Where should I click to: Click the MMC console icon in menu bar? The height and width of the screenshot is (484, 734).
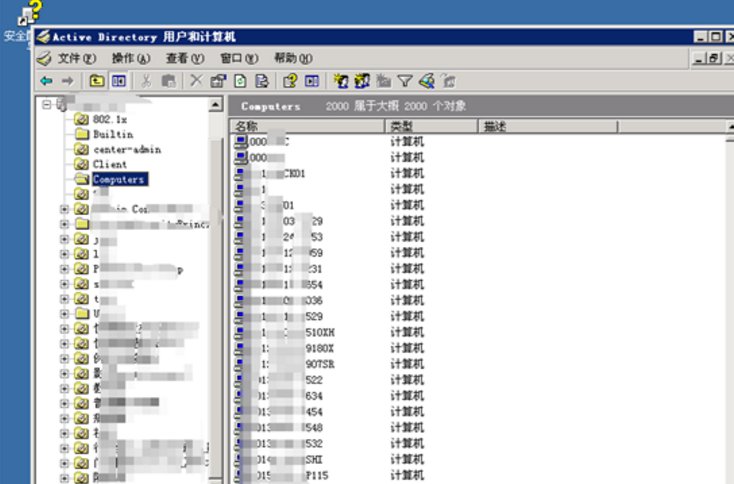pyautogui.click(x=44, y=59)
